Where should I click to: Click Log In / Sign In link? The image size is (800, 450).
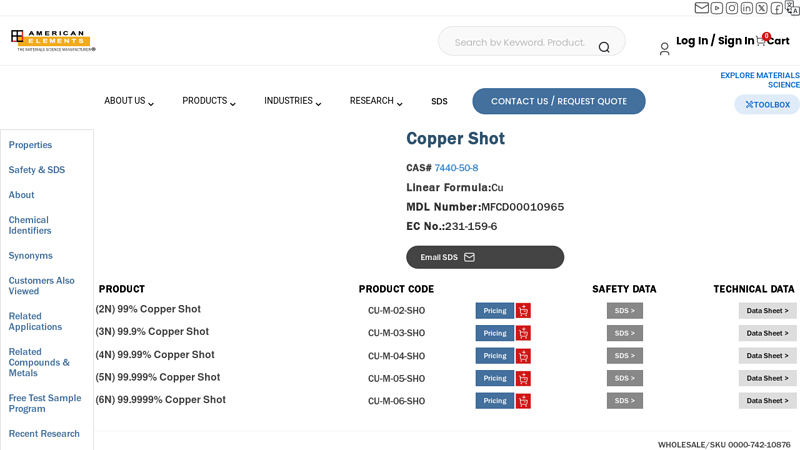[x=715, y=41]
